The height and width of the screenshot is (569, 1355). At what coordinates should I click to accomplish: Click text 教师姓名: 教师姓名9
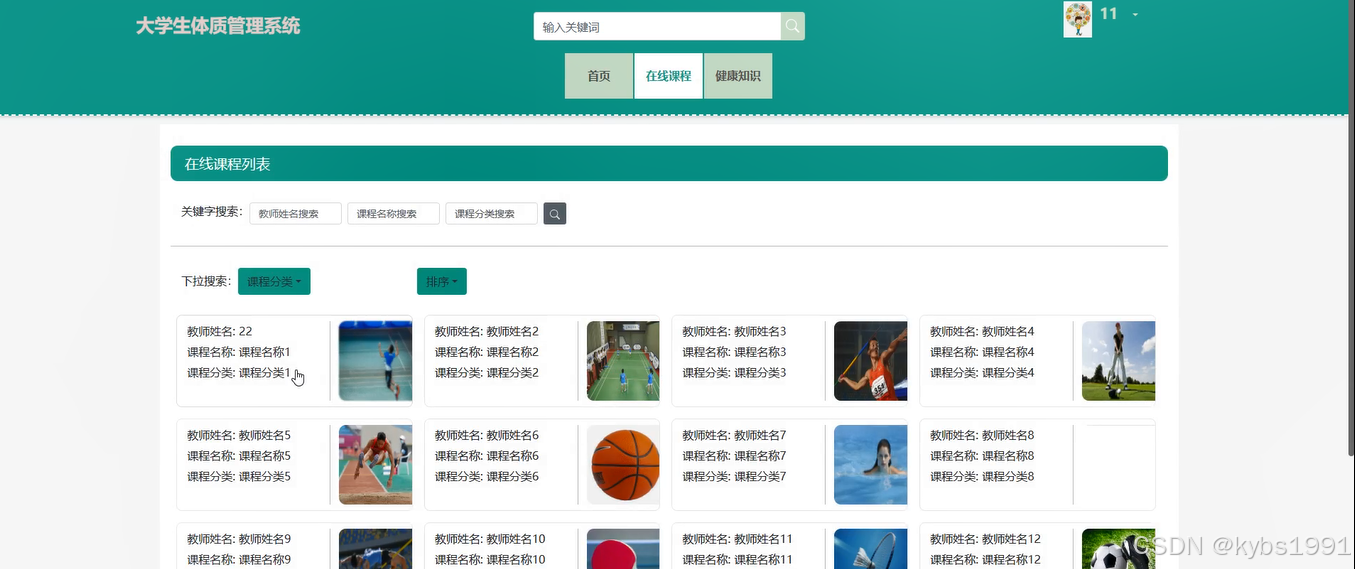(239, 540)
